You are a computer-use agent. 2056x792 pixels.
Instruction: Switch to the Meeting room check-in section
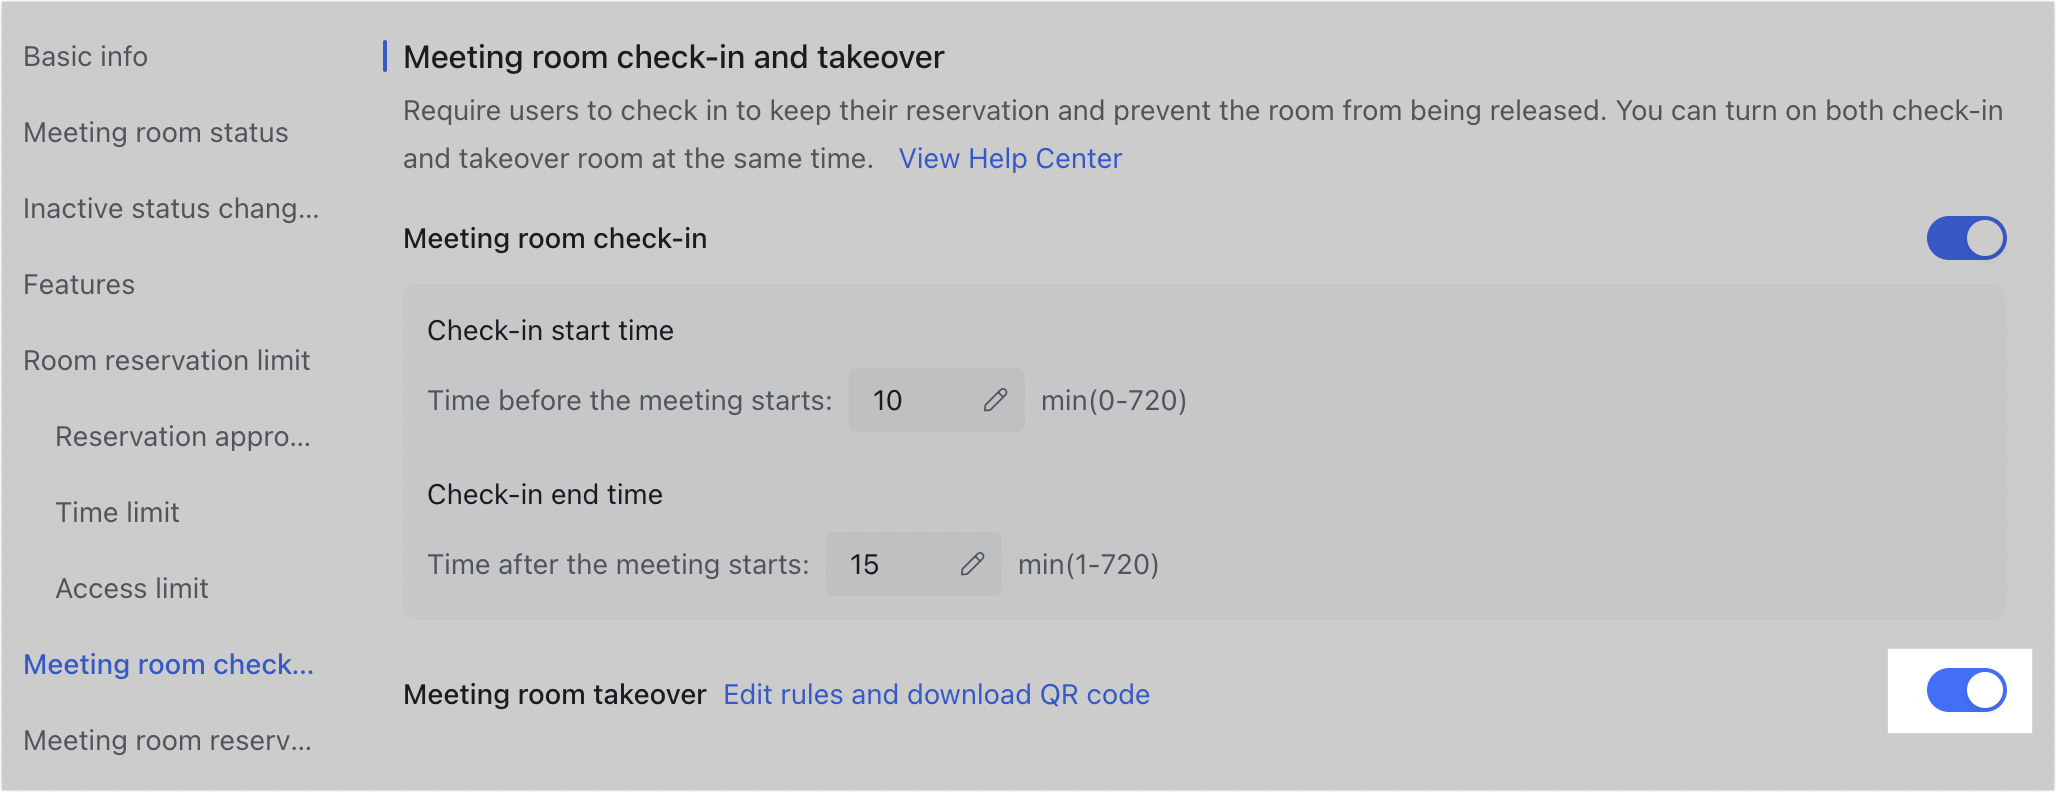(168, 664)
